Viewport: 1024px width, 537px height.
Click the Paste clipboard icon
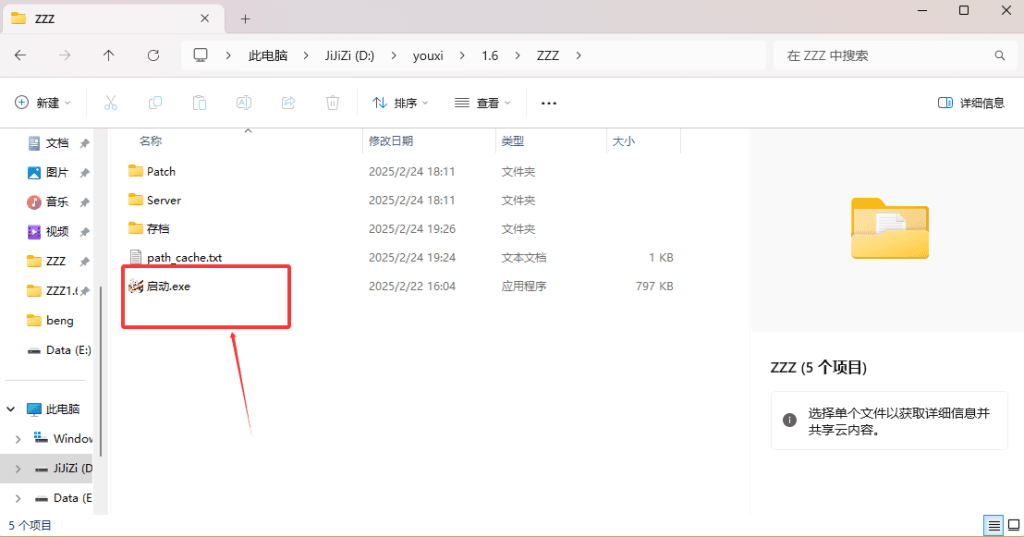(x=199, y=103)
